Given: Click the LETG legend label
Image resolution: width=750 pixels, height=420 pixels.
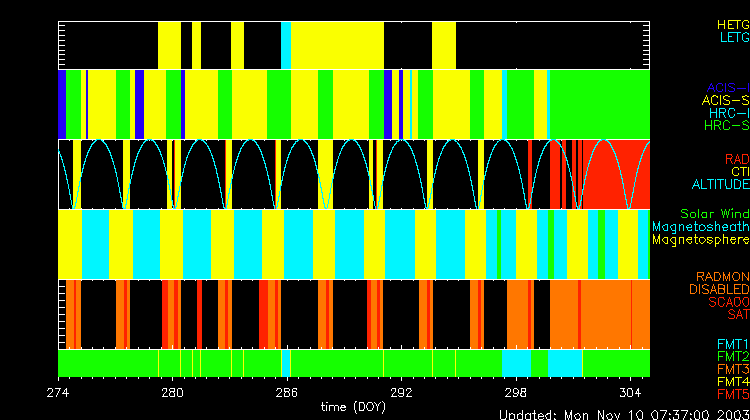Looking at the screenshot, I should tap(735, 37).
